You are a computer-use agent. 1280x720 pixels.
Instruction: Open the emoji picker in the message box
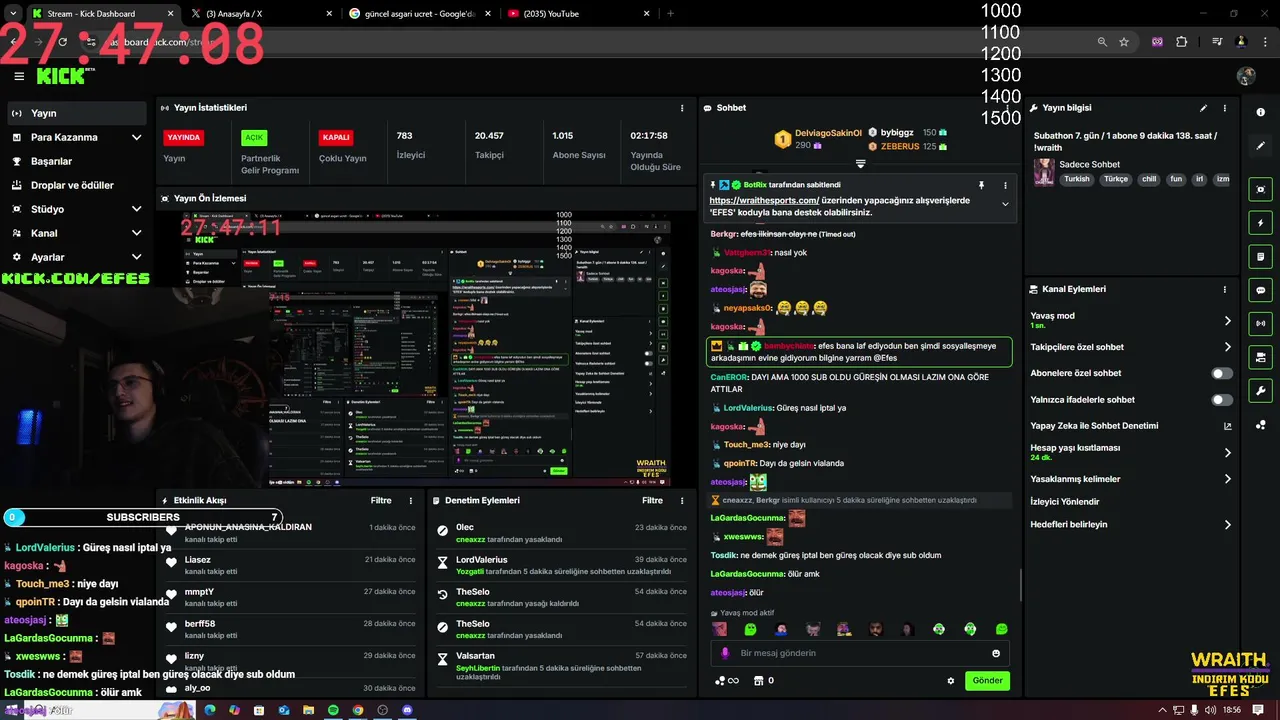click(x=996, y=653)
